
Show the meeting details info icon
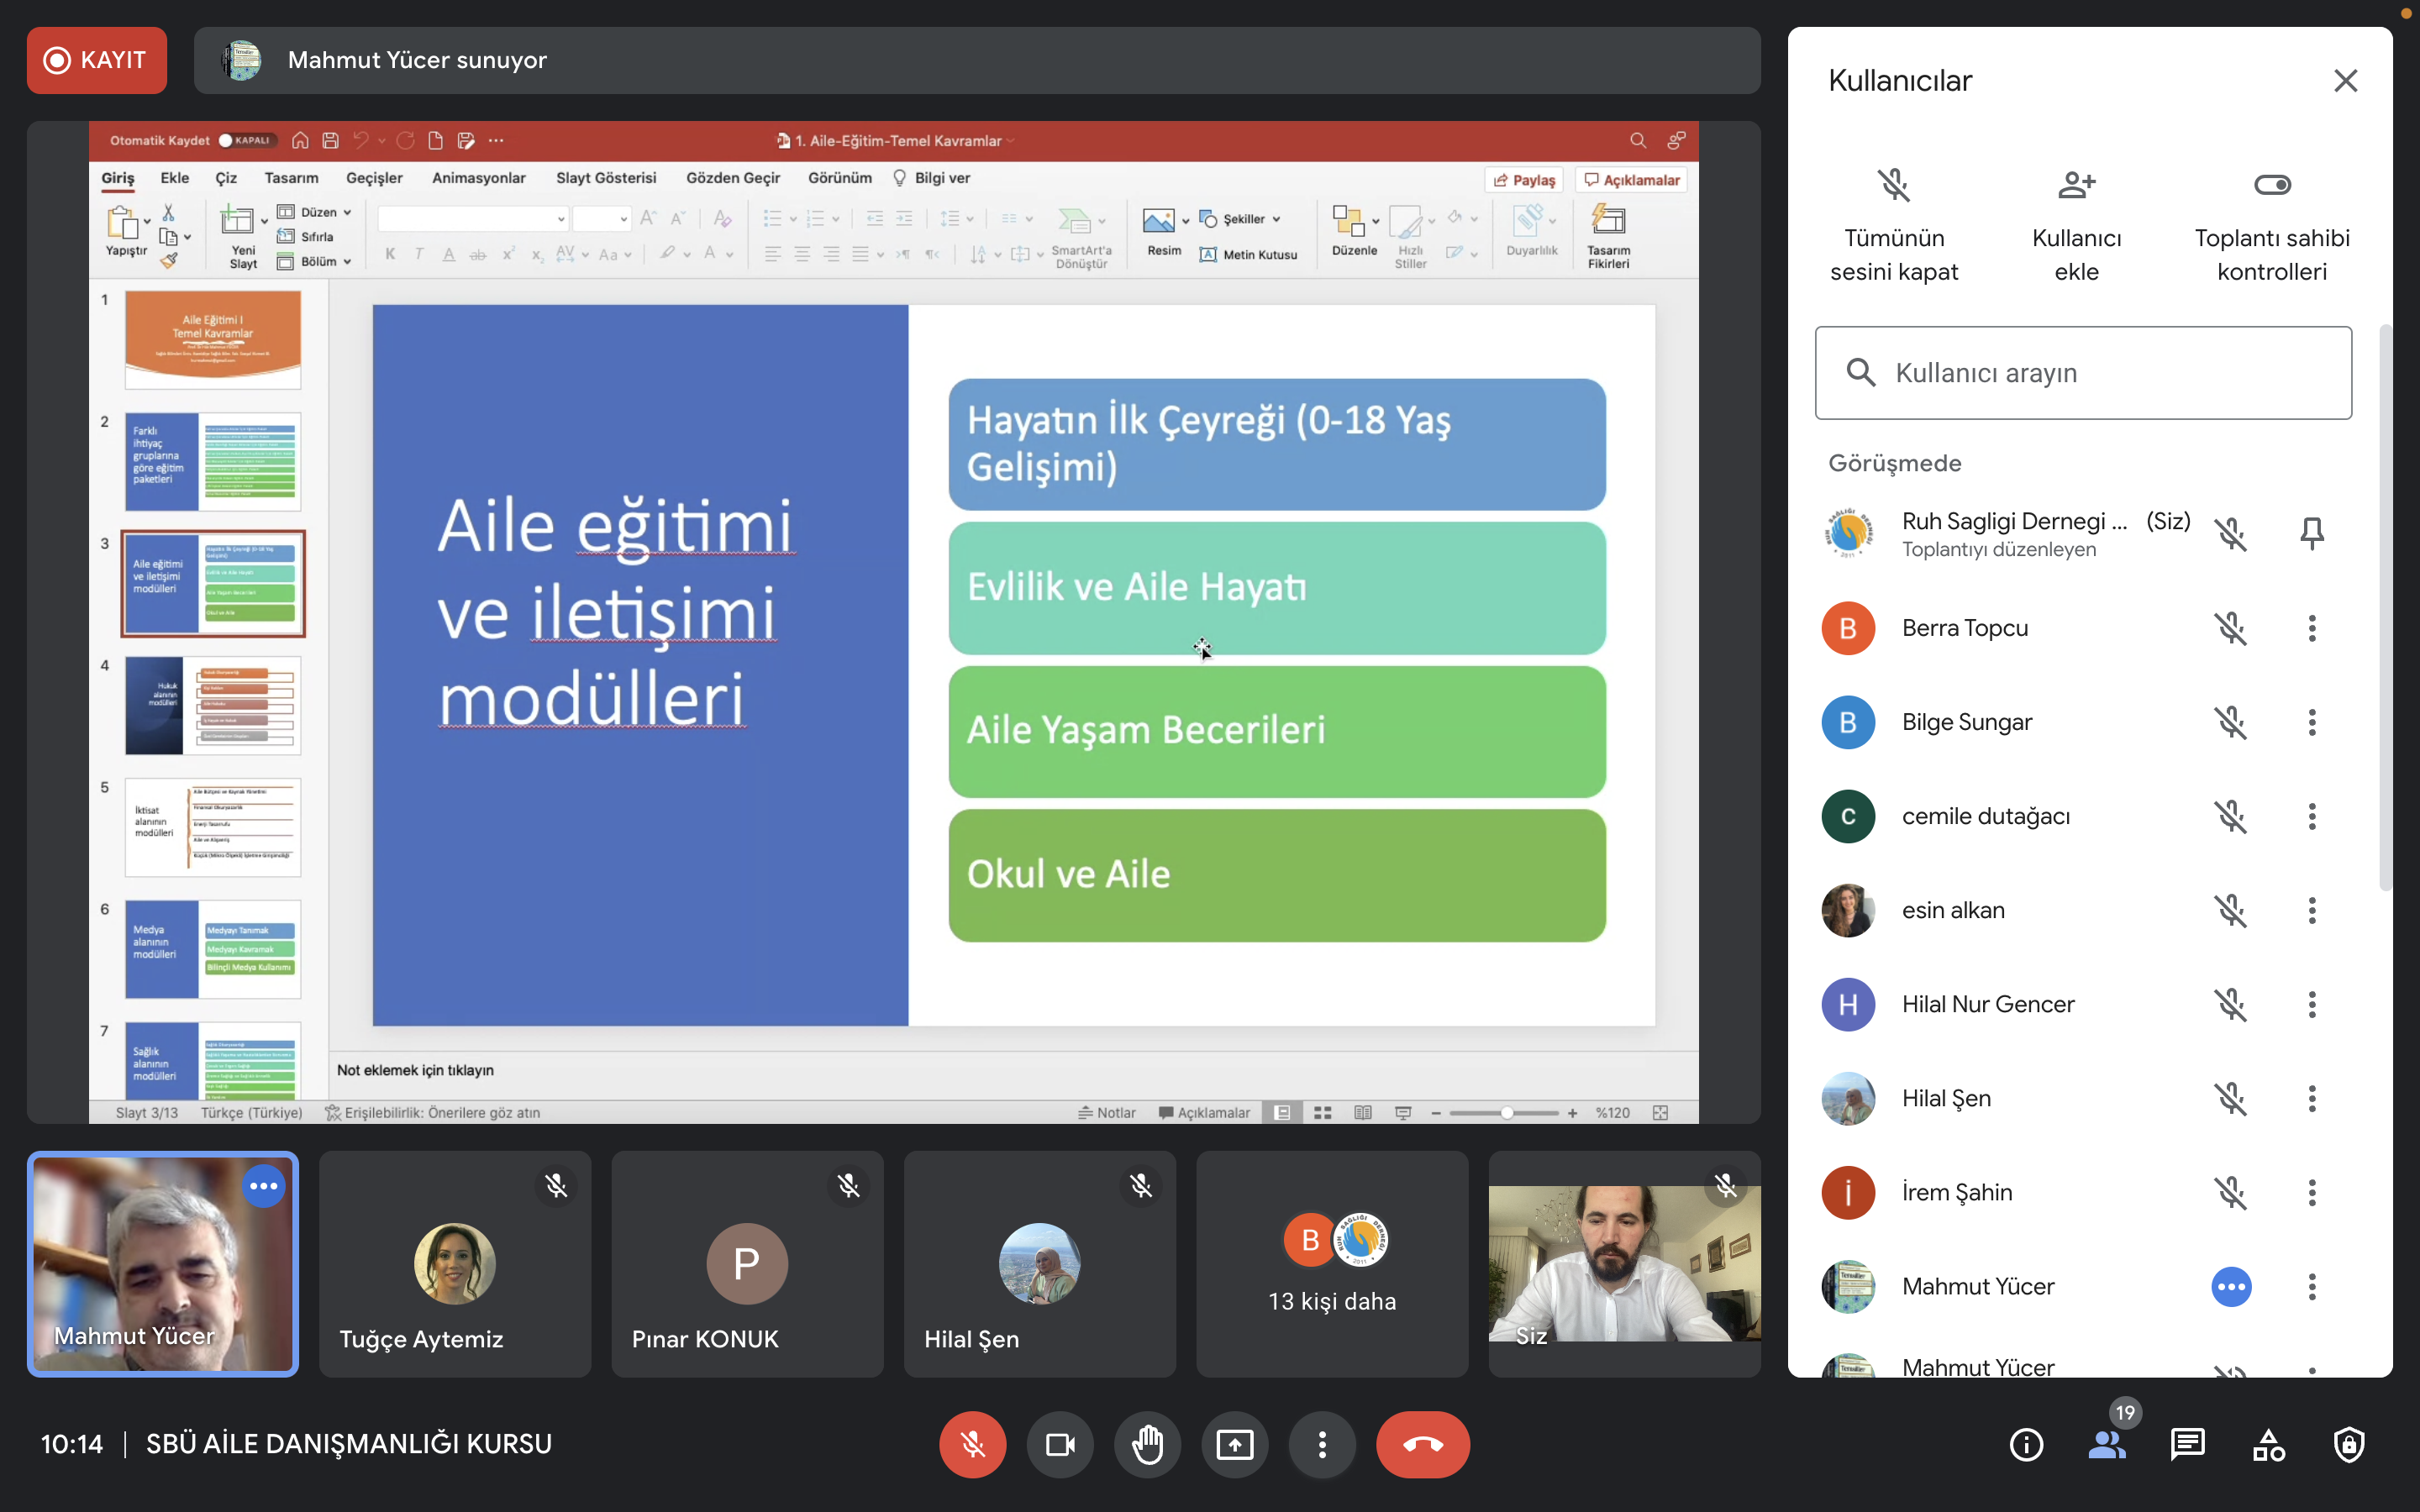pyautogui.click(x=2026, y=1444)
